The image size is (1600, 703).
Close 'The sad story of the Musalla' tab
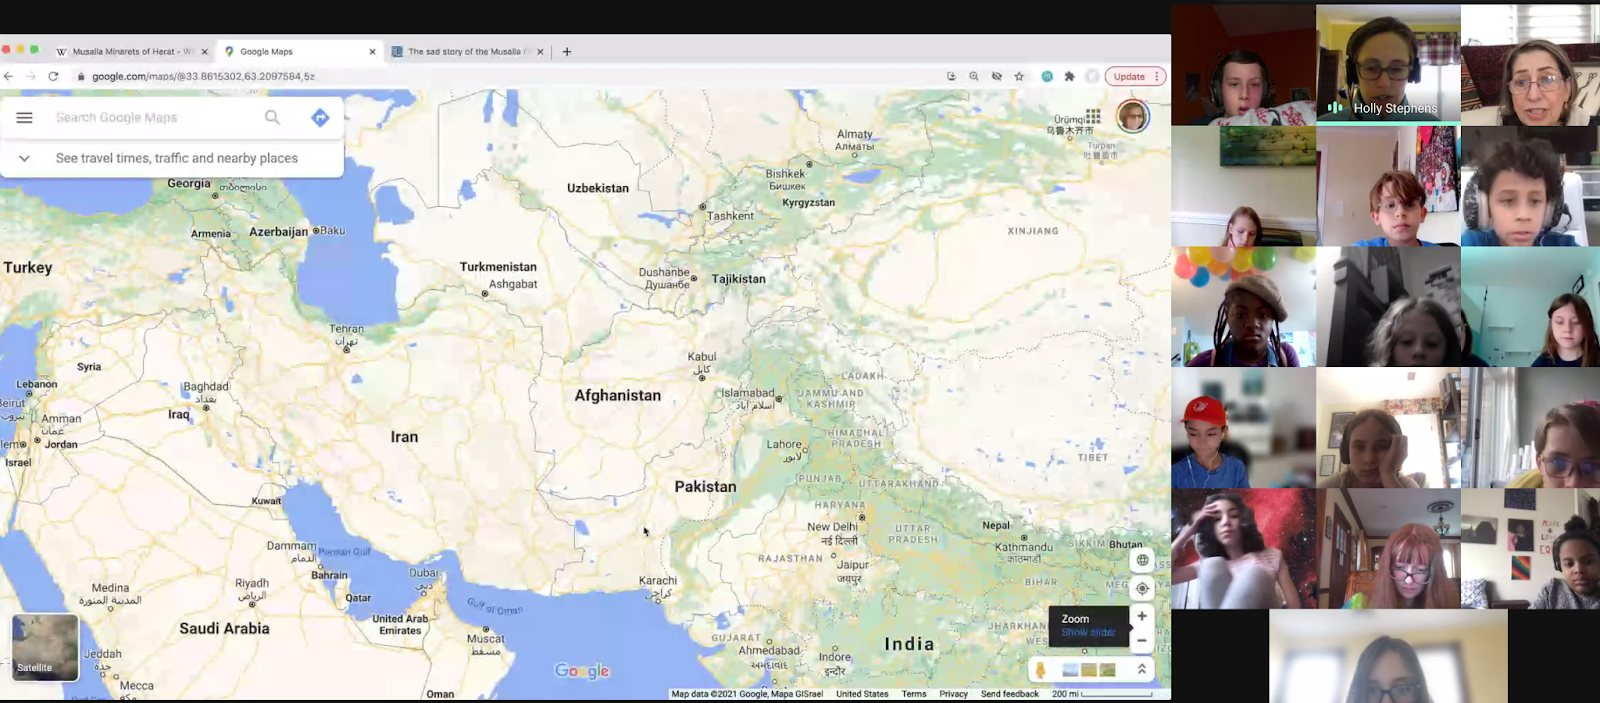[540, 52]
